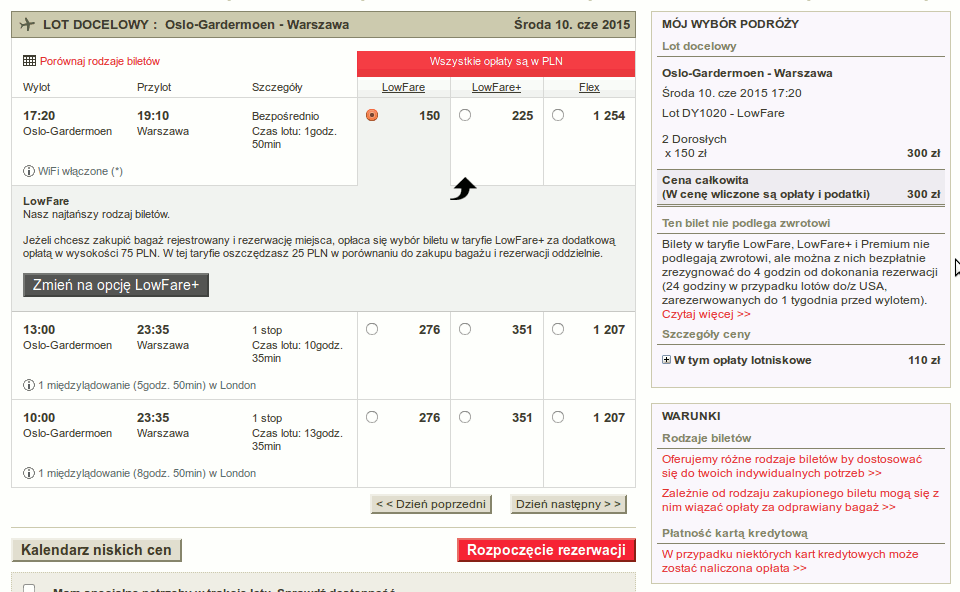Open link Oferujemy różne rodzaje biletów

point(792,466)
